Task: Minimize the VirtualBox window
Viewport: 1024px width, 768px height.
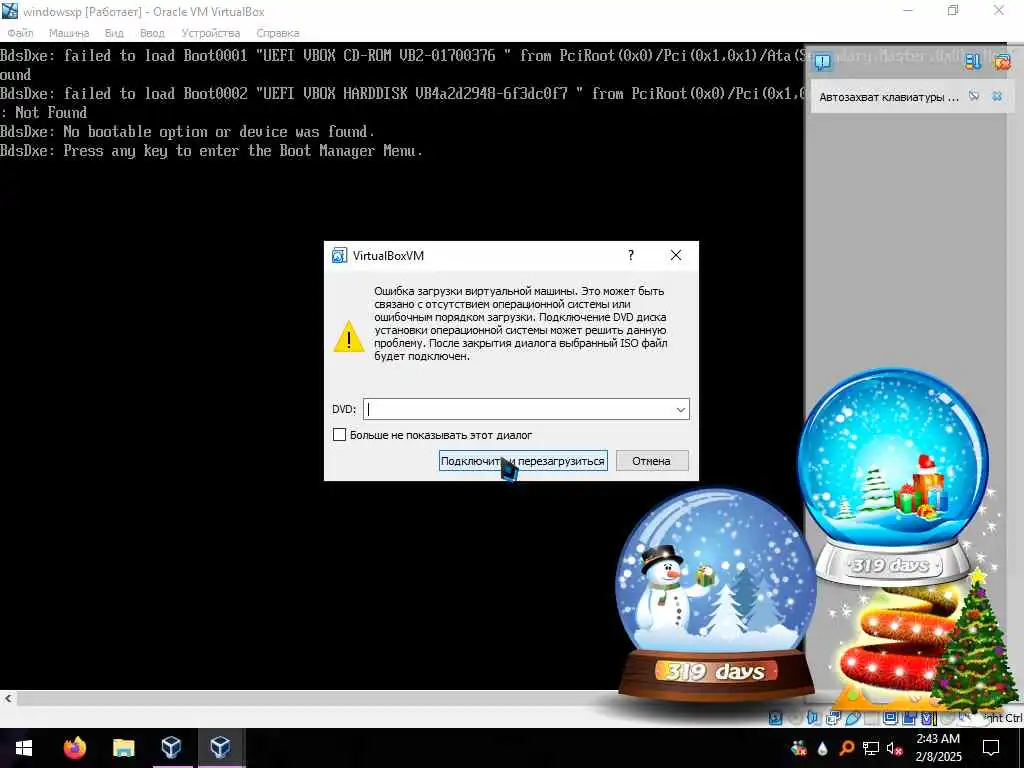Action: [x=908, y=10]
